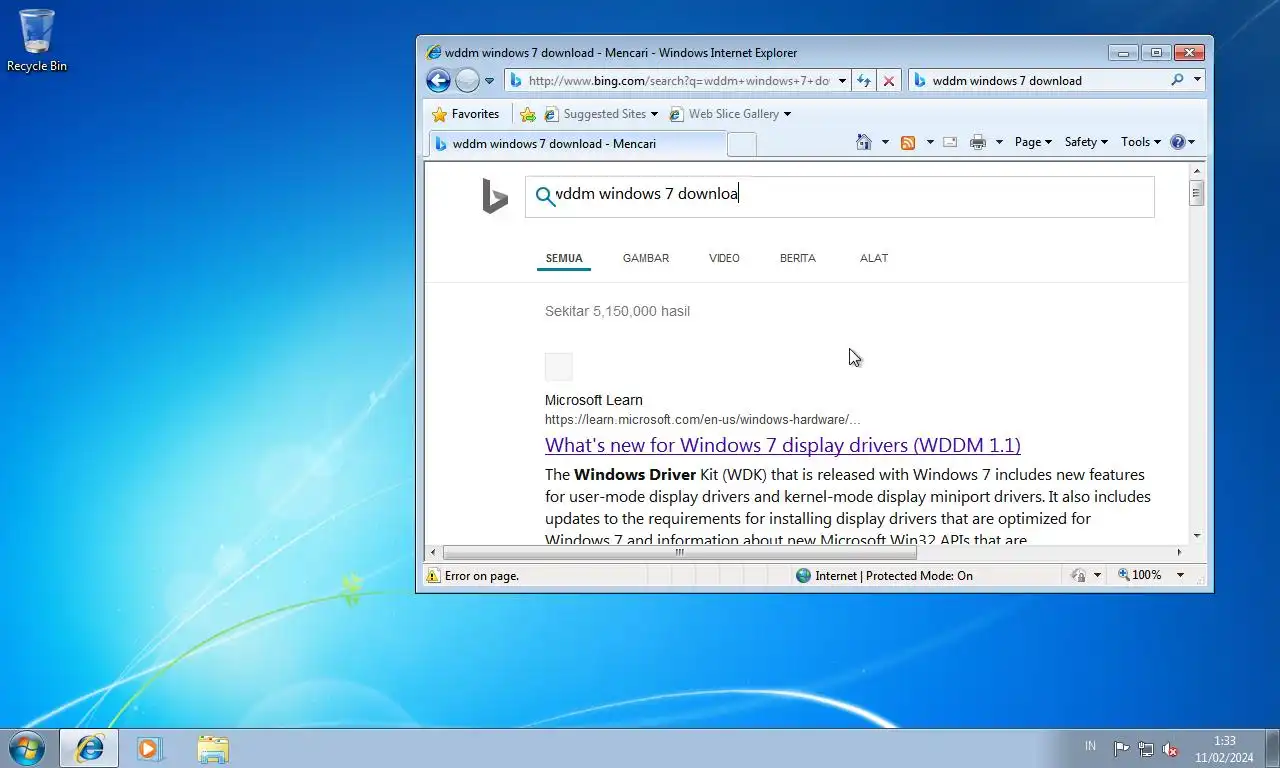1280x768 pixels.
Task: Open the Windows Start button
Action: coord(27,748)
